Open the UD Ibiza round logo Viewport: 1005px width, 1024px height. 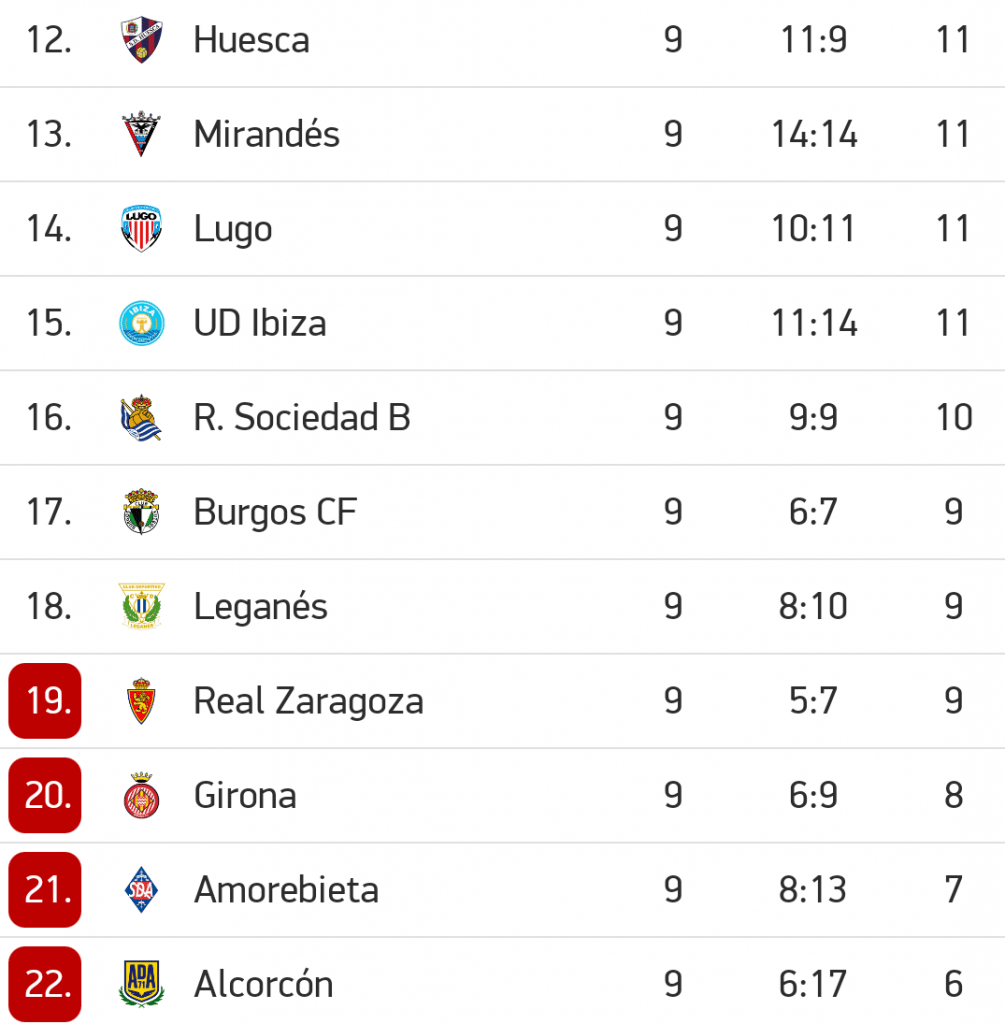141,323
